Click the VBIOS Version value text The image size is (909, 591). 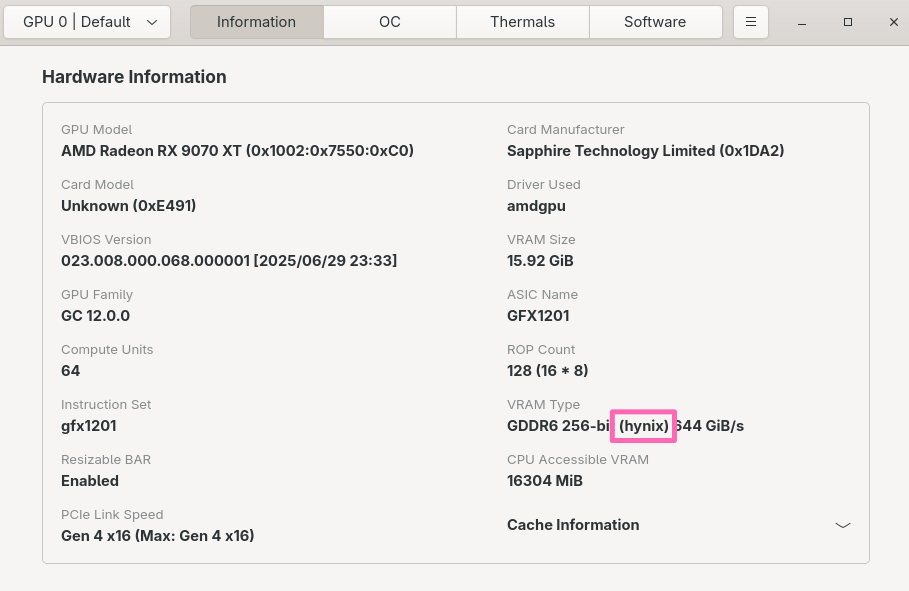coord(228,260)
